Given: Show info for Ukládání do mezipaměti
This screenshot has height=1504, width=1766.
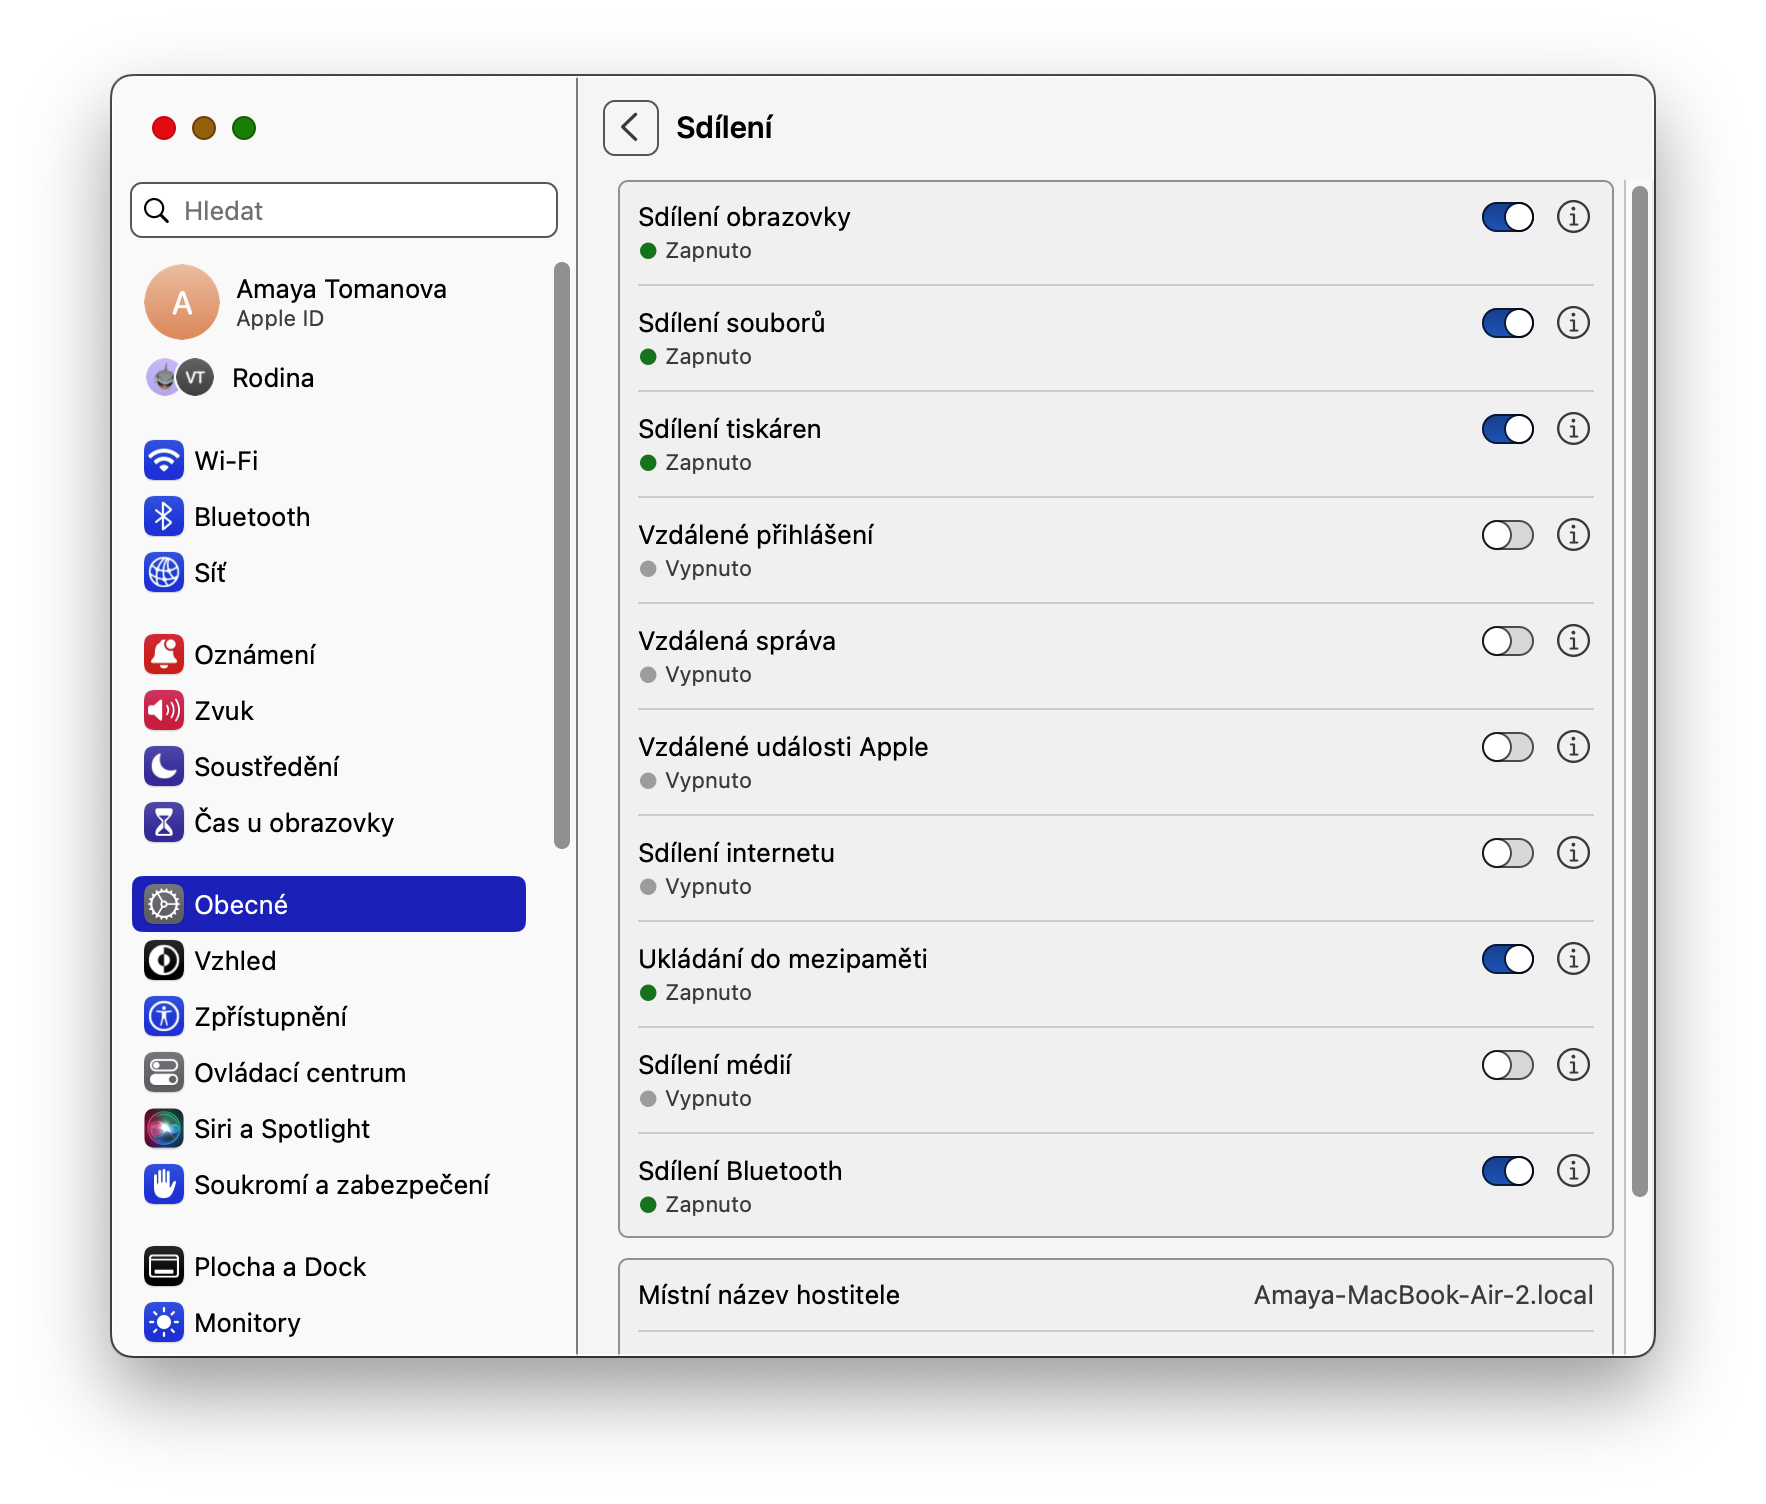Looking at the screenshot, I should pyautogui.click(x=1573, y=959).
